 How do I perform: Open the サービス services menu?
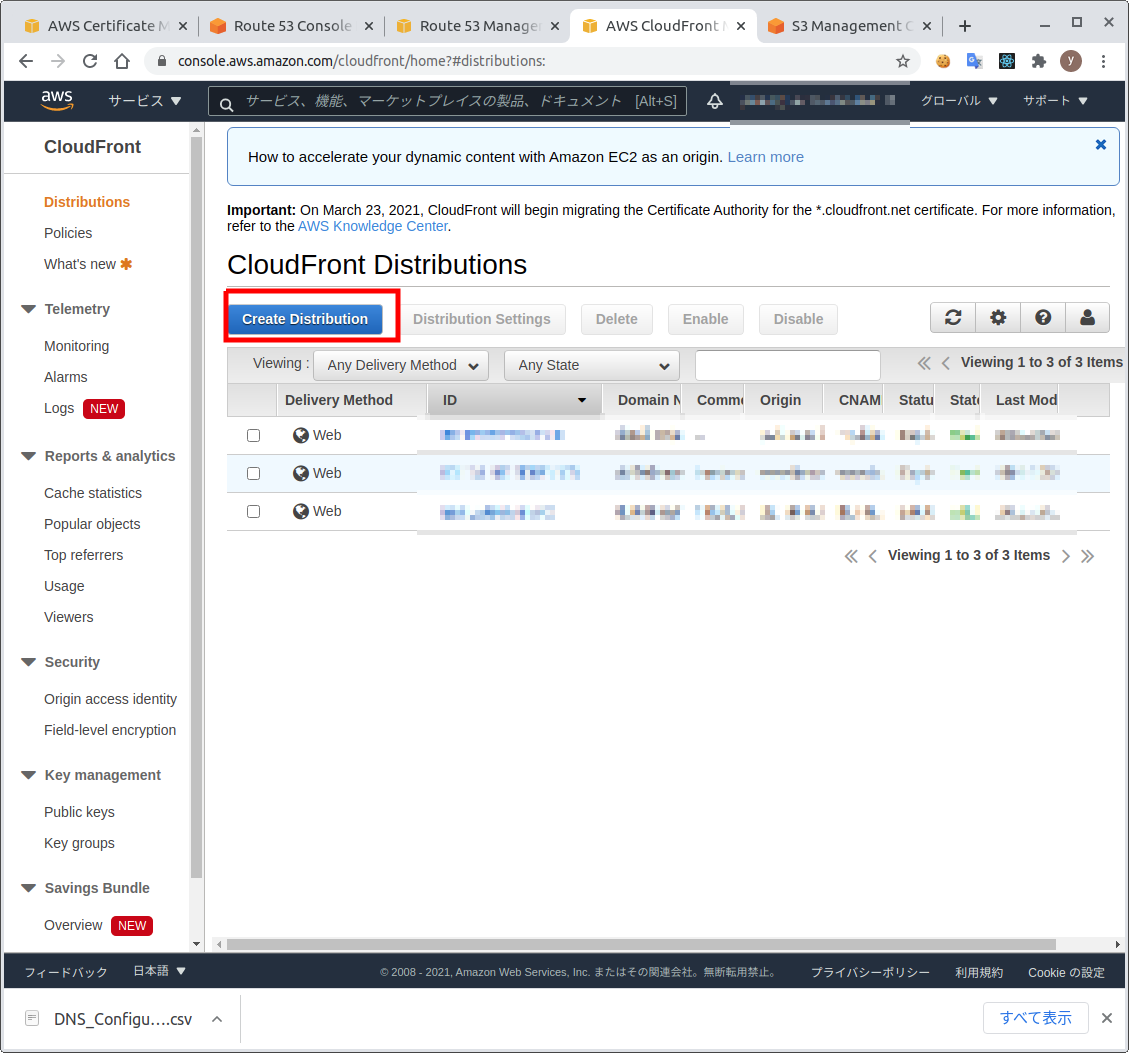145,101
